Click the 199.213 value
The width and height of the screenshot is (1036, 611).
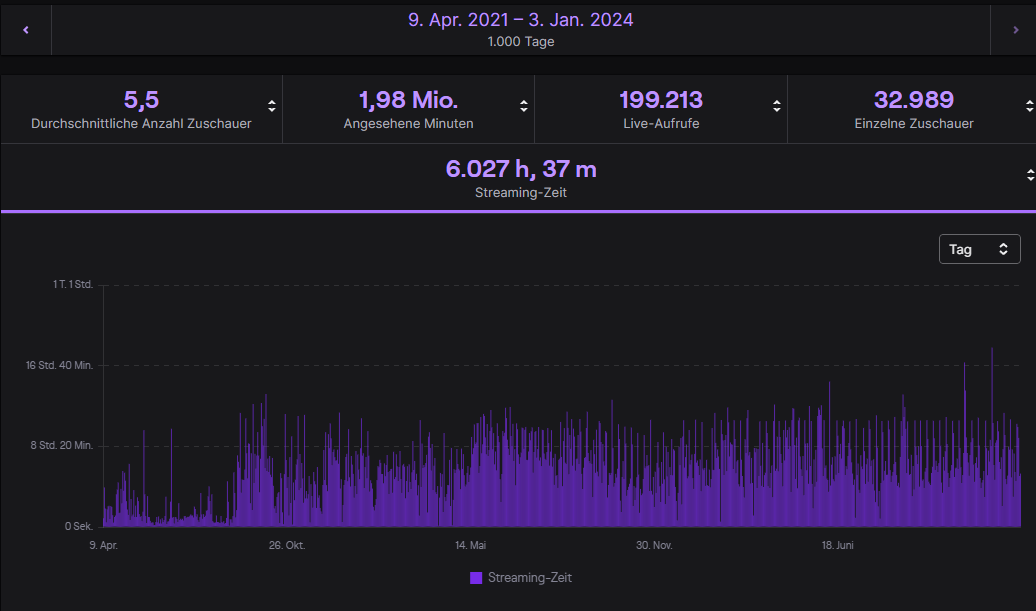(x=661, y=100)
